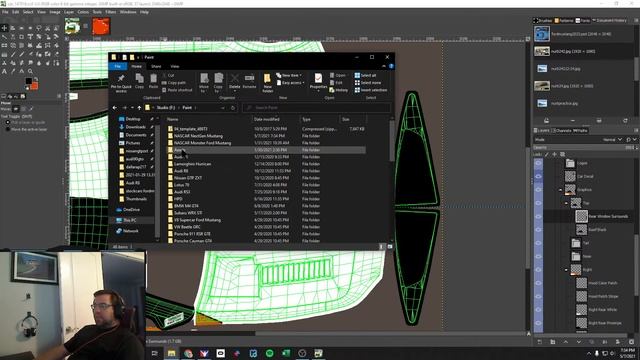Screen dimensions: 640x360
Task: Open File Explorer from the taskbar
Action: coord(171,353)
